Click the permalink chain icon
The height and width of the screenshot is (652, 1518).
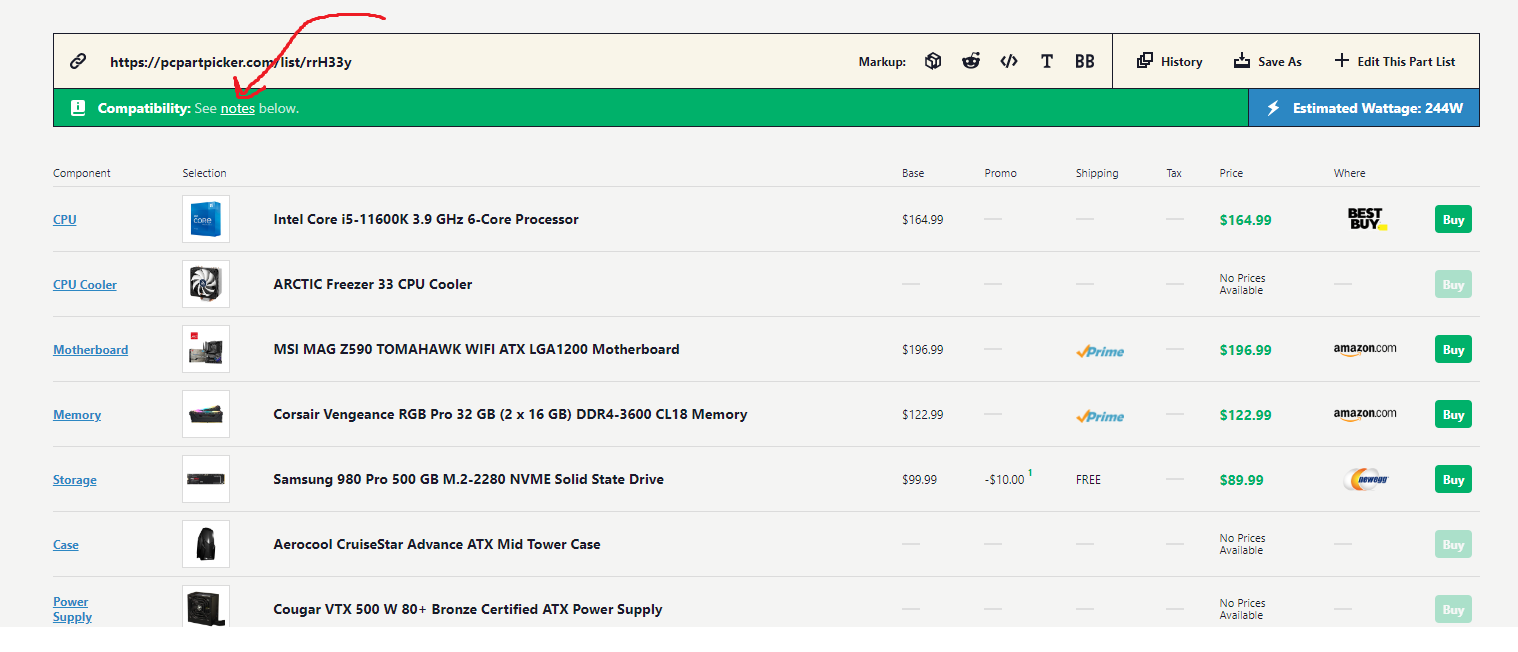pyautogui.click(x=78, y=61)
